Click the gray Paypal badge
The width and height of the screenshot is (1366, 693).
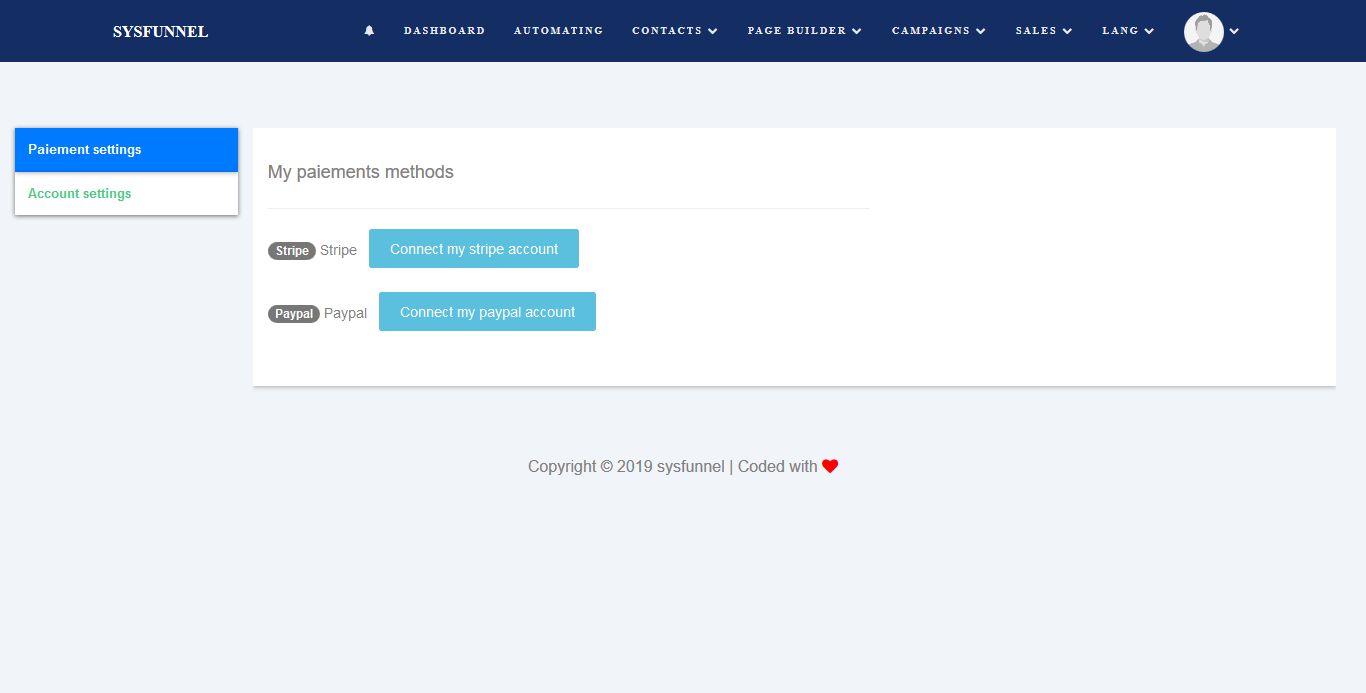pos(294,314)
